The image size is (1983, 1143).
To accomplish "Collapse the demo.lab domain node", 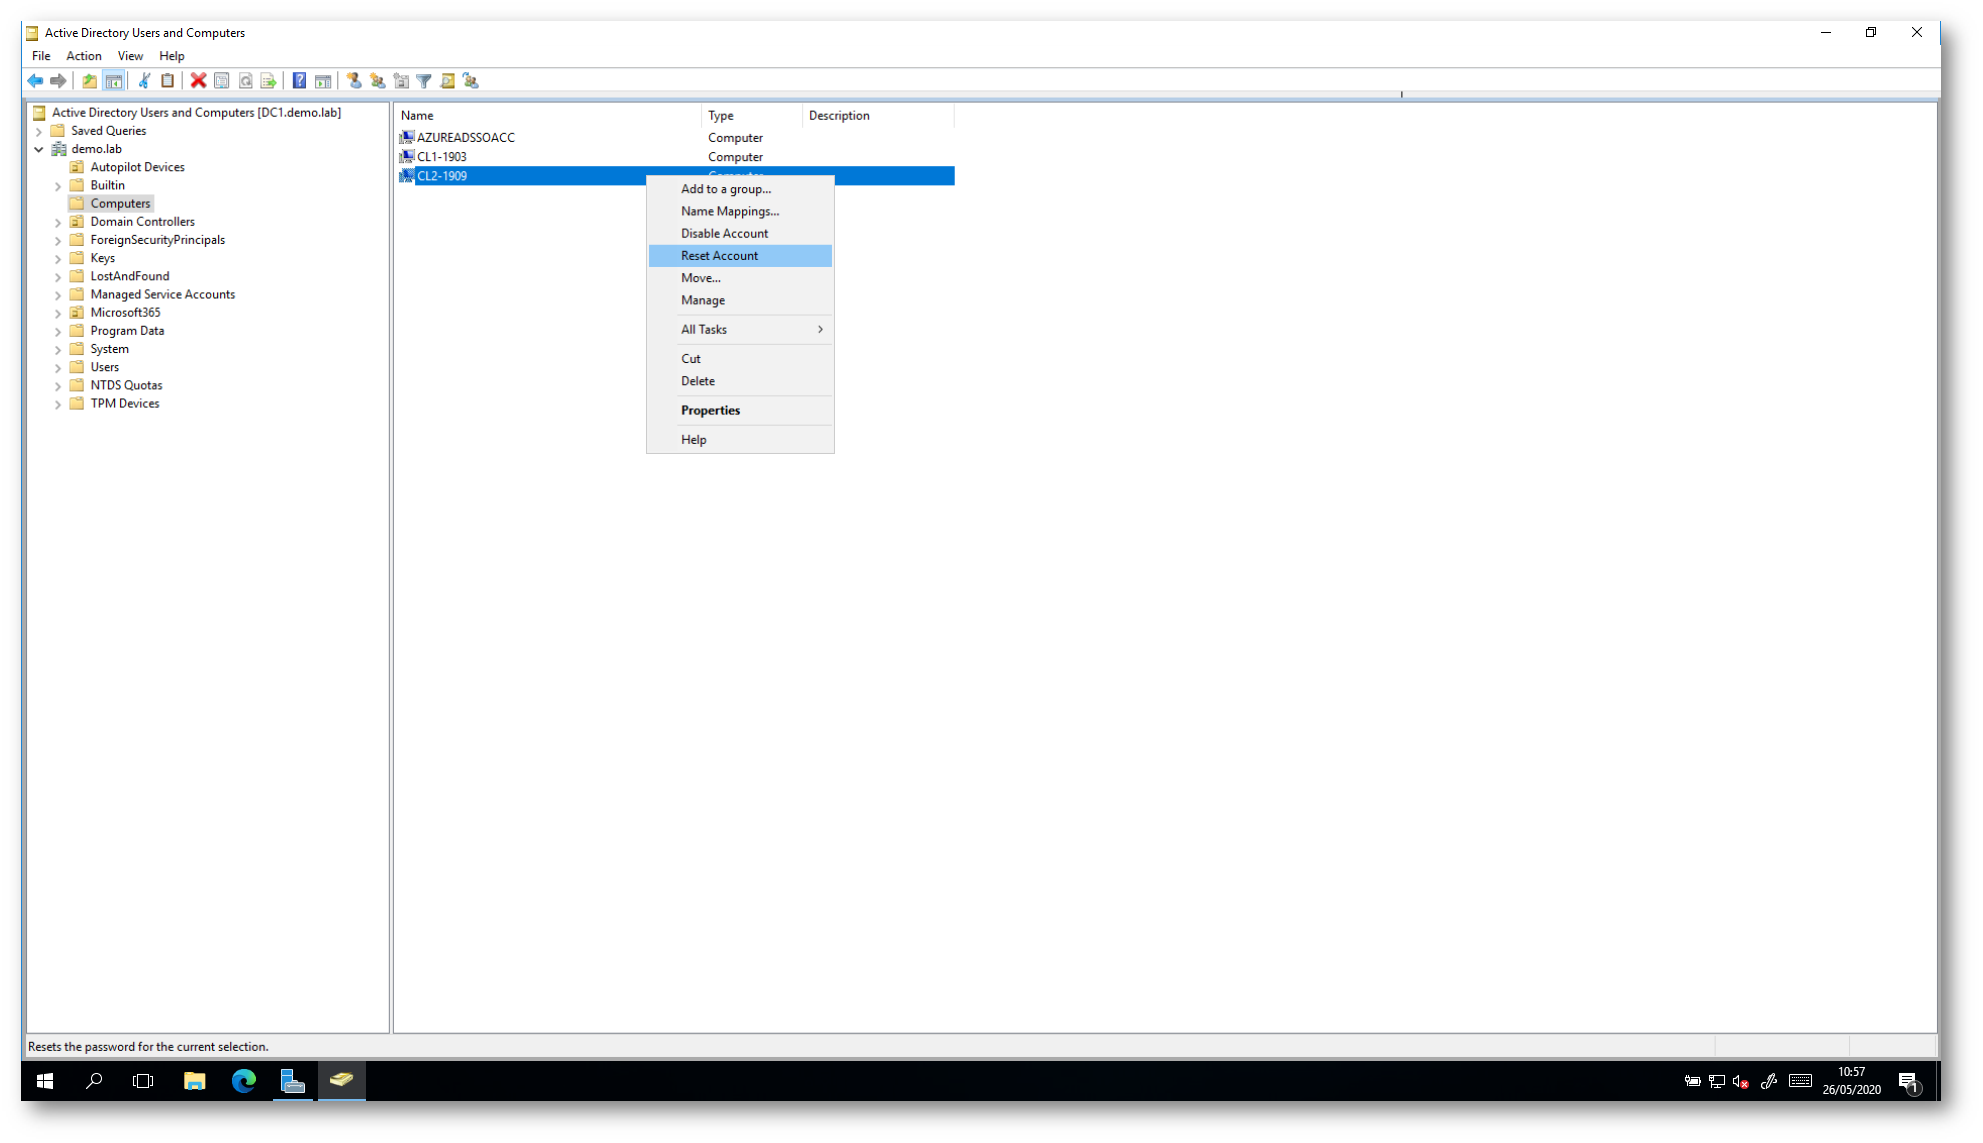I will tap(39, 149).
